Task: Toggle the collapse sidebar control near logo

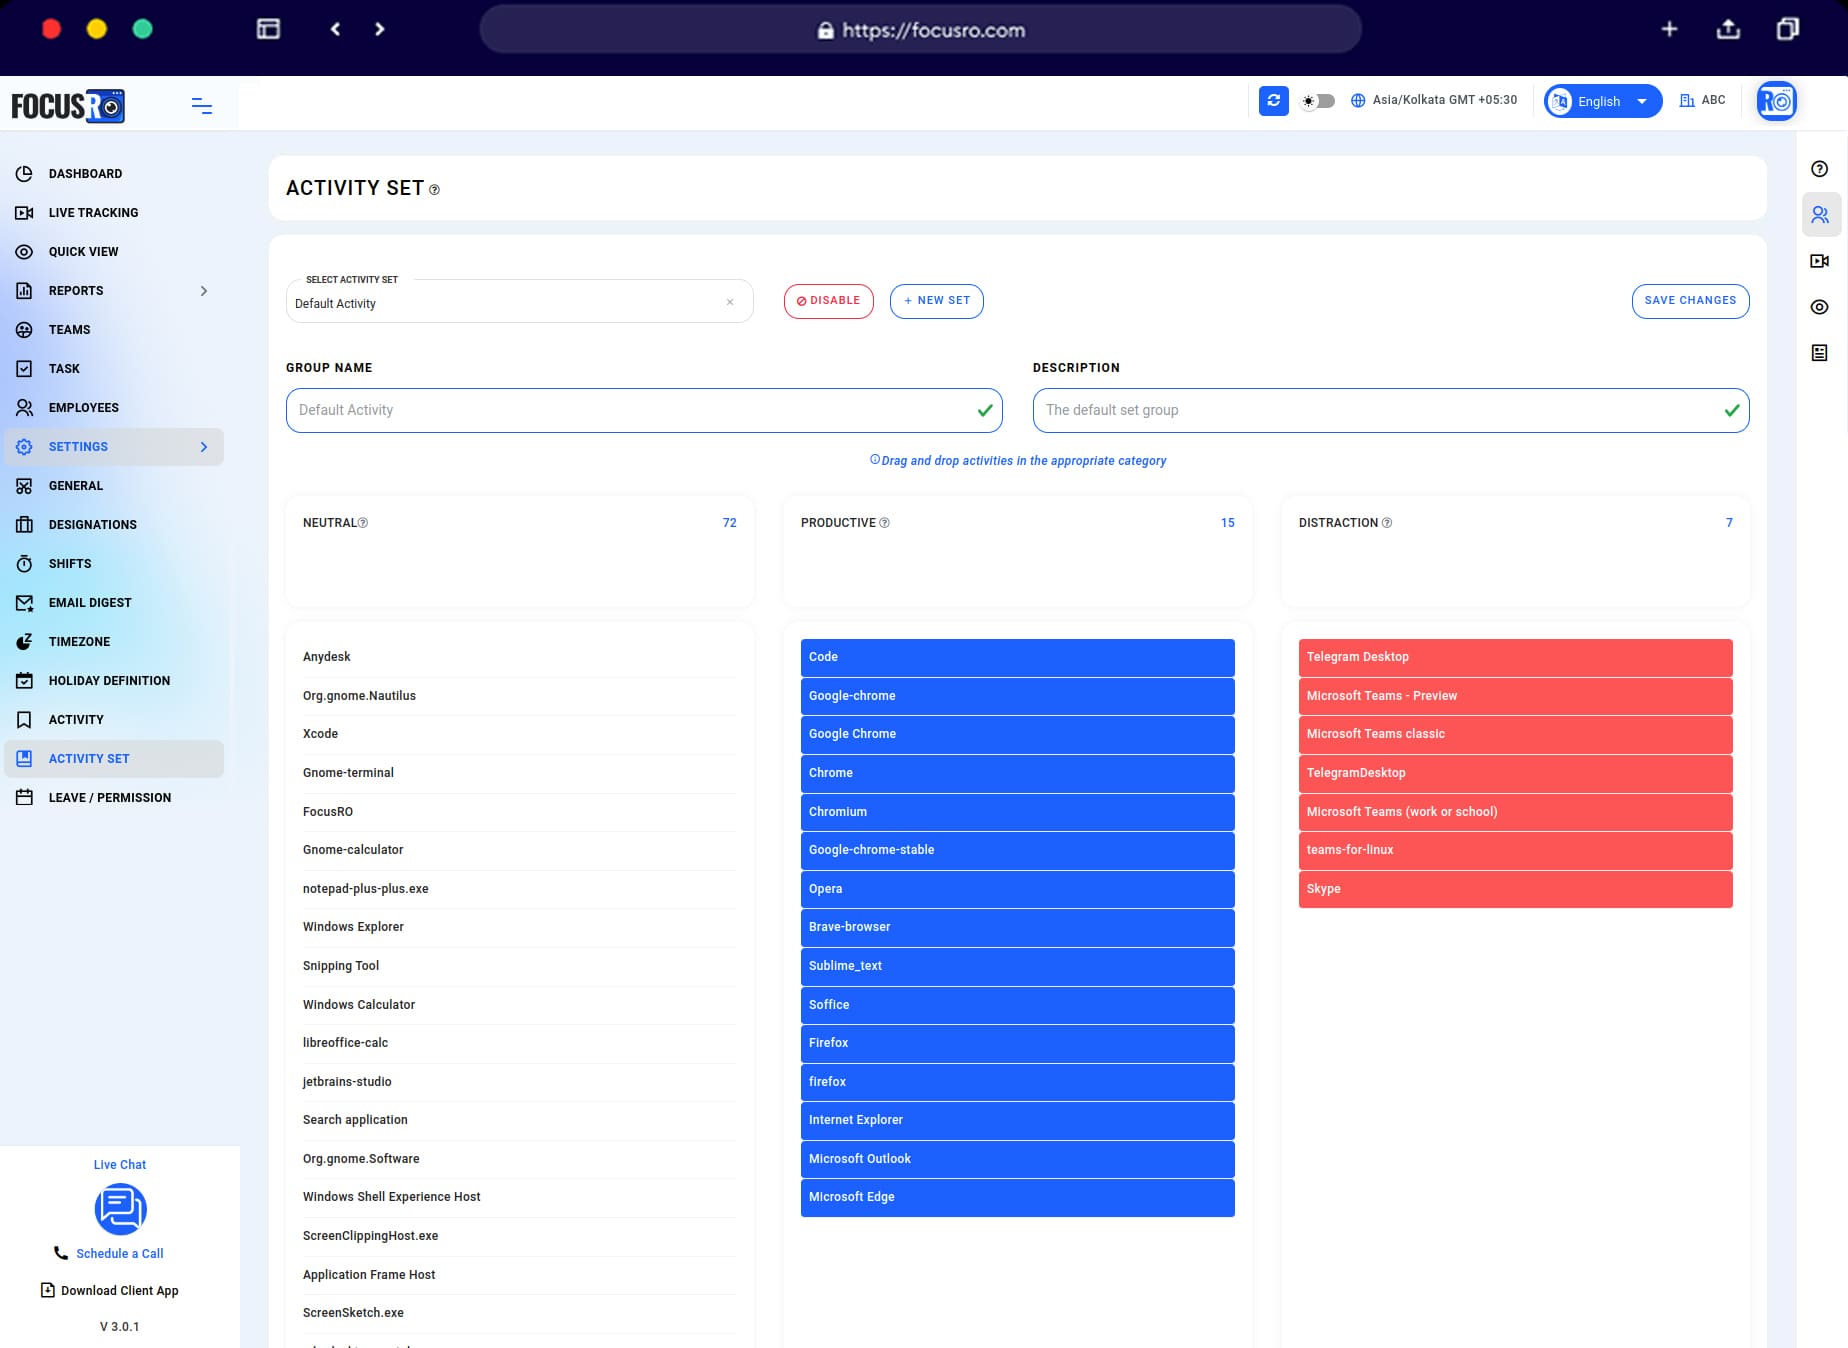Action: [x=202, y=105]
